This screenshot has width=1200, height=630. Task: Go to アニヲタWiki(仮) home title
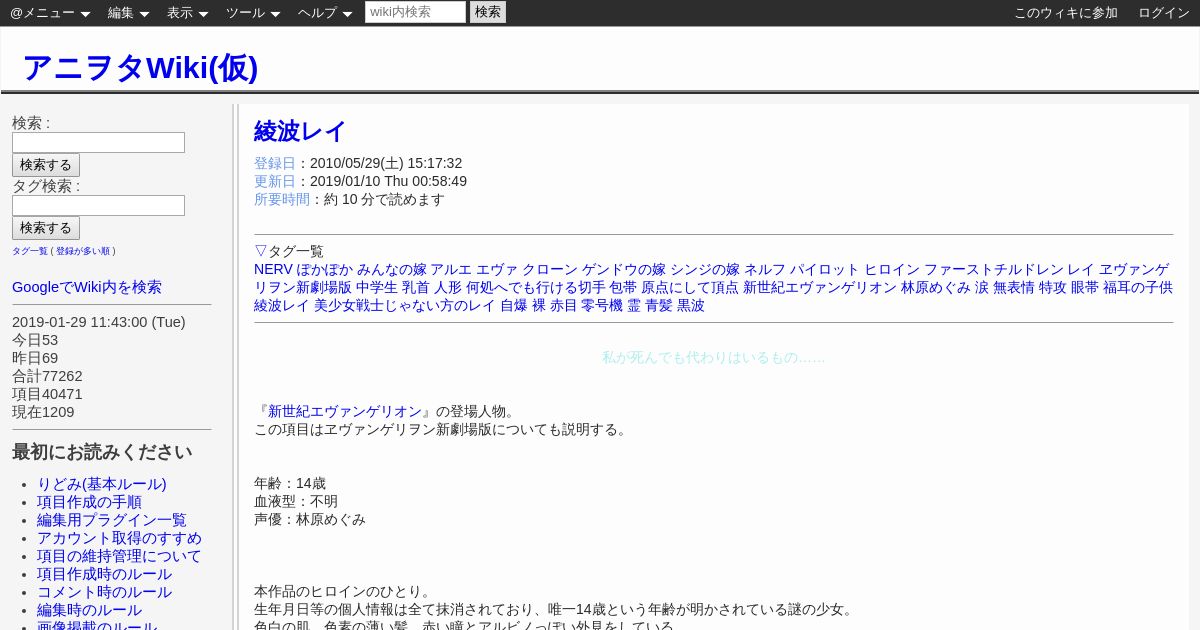coord(140,67)
